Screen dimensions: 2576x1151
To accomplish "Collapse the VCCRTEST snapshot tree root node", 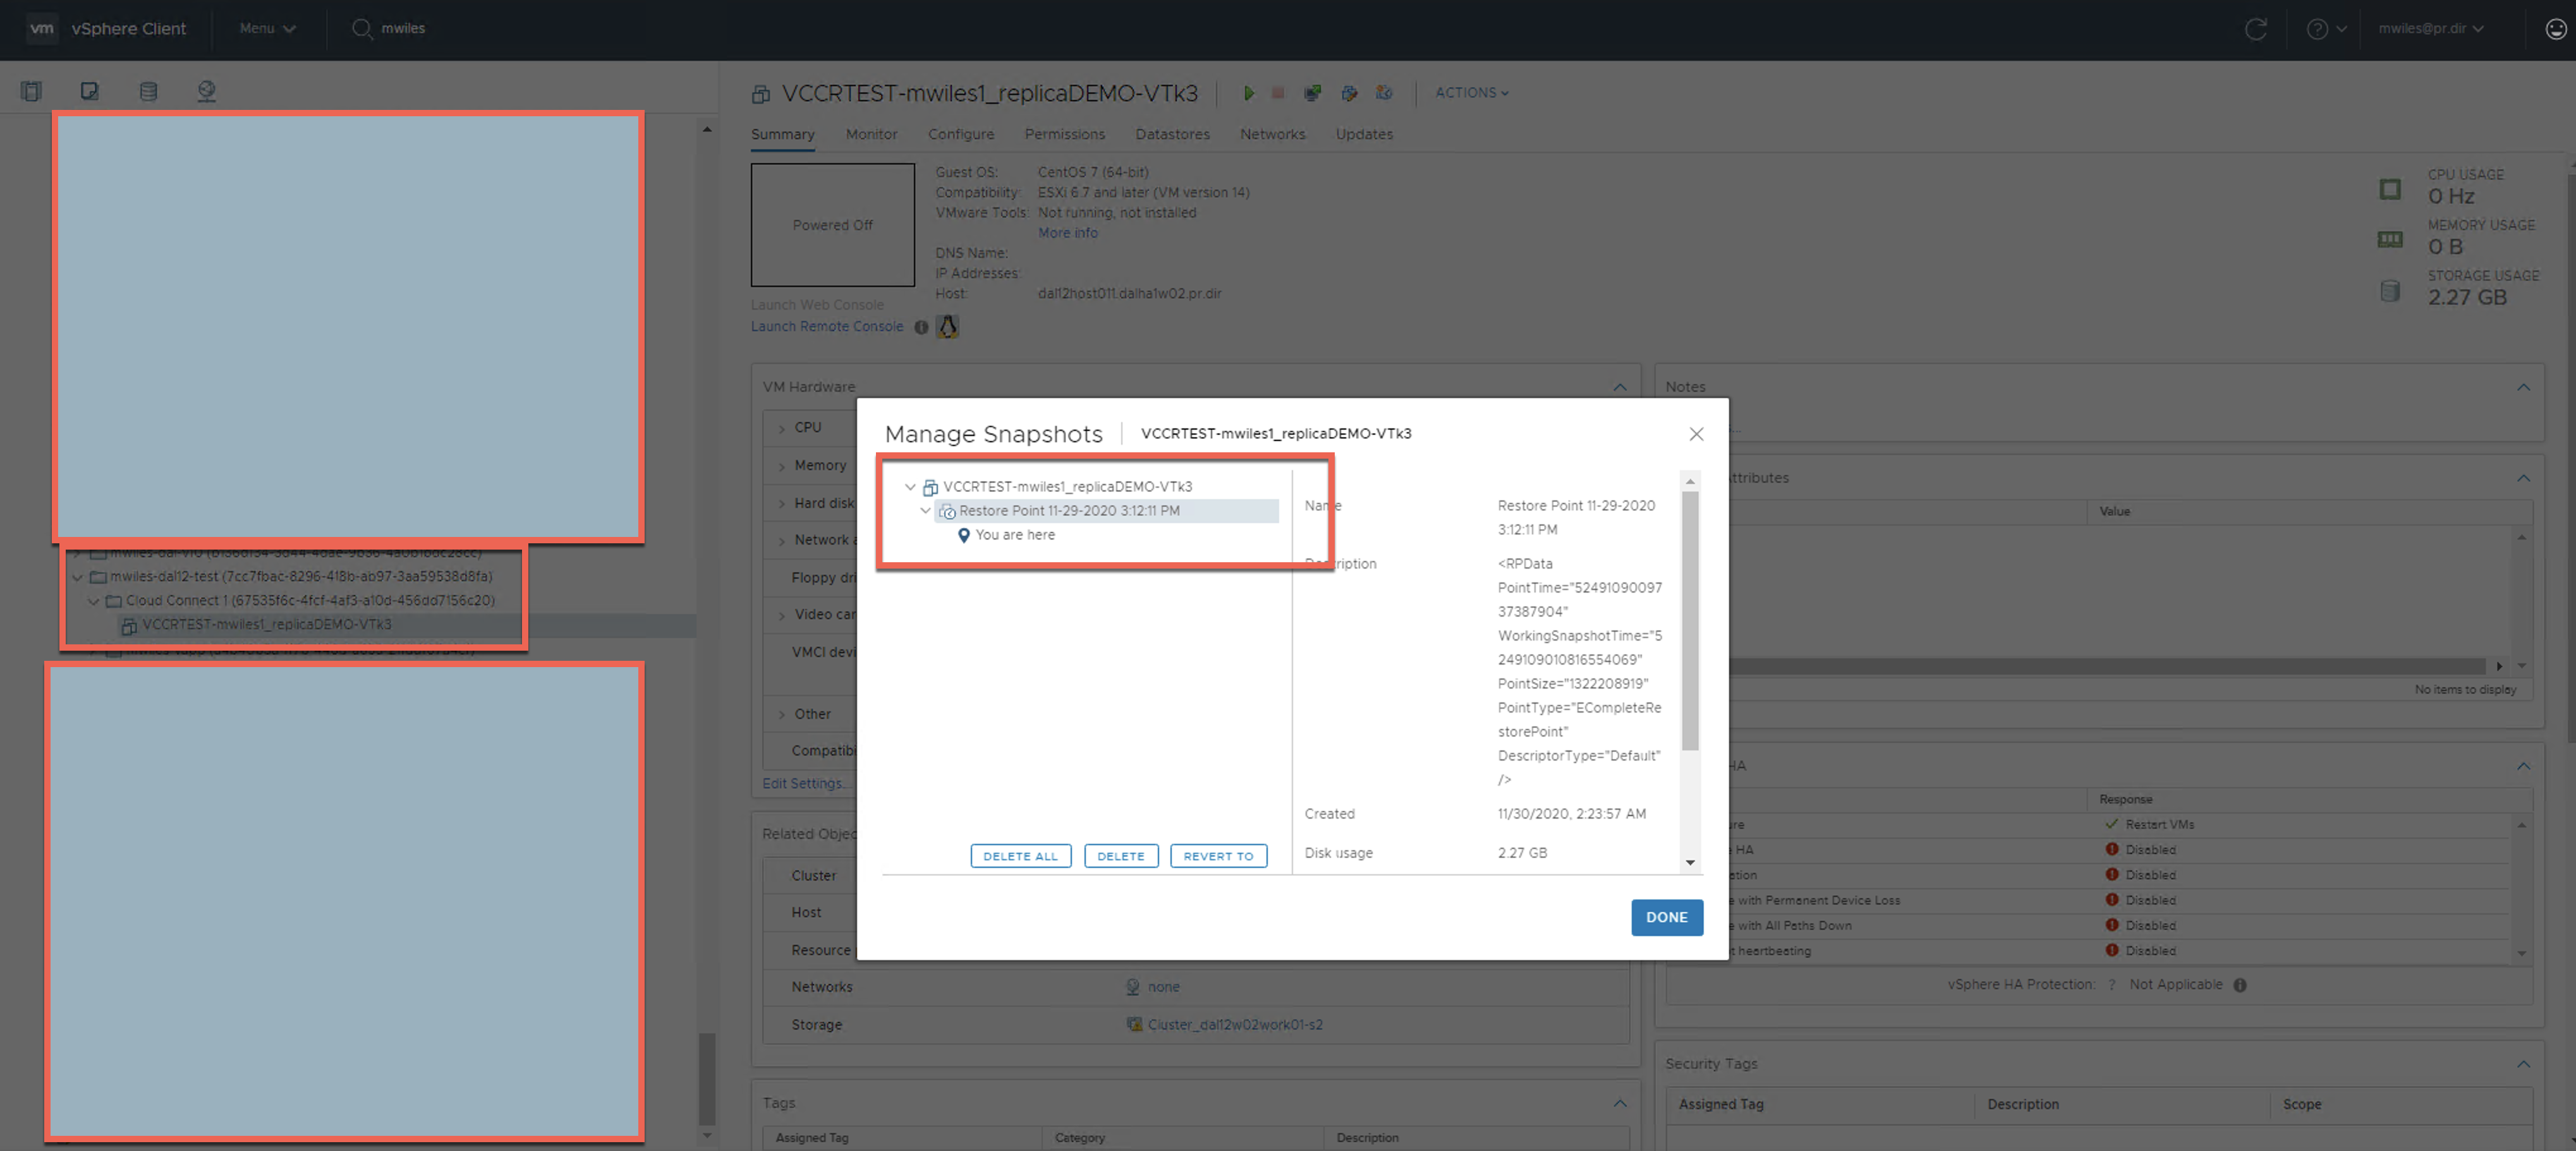I will click(910, 487).
